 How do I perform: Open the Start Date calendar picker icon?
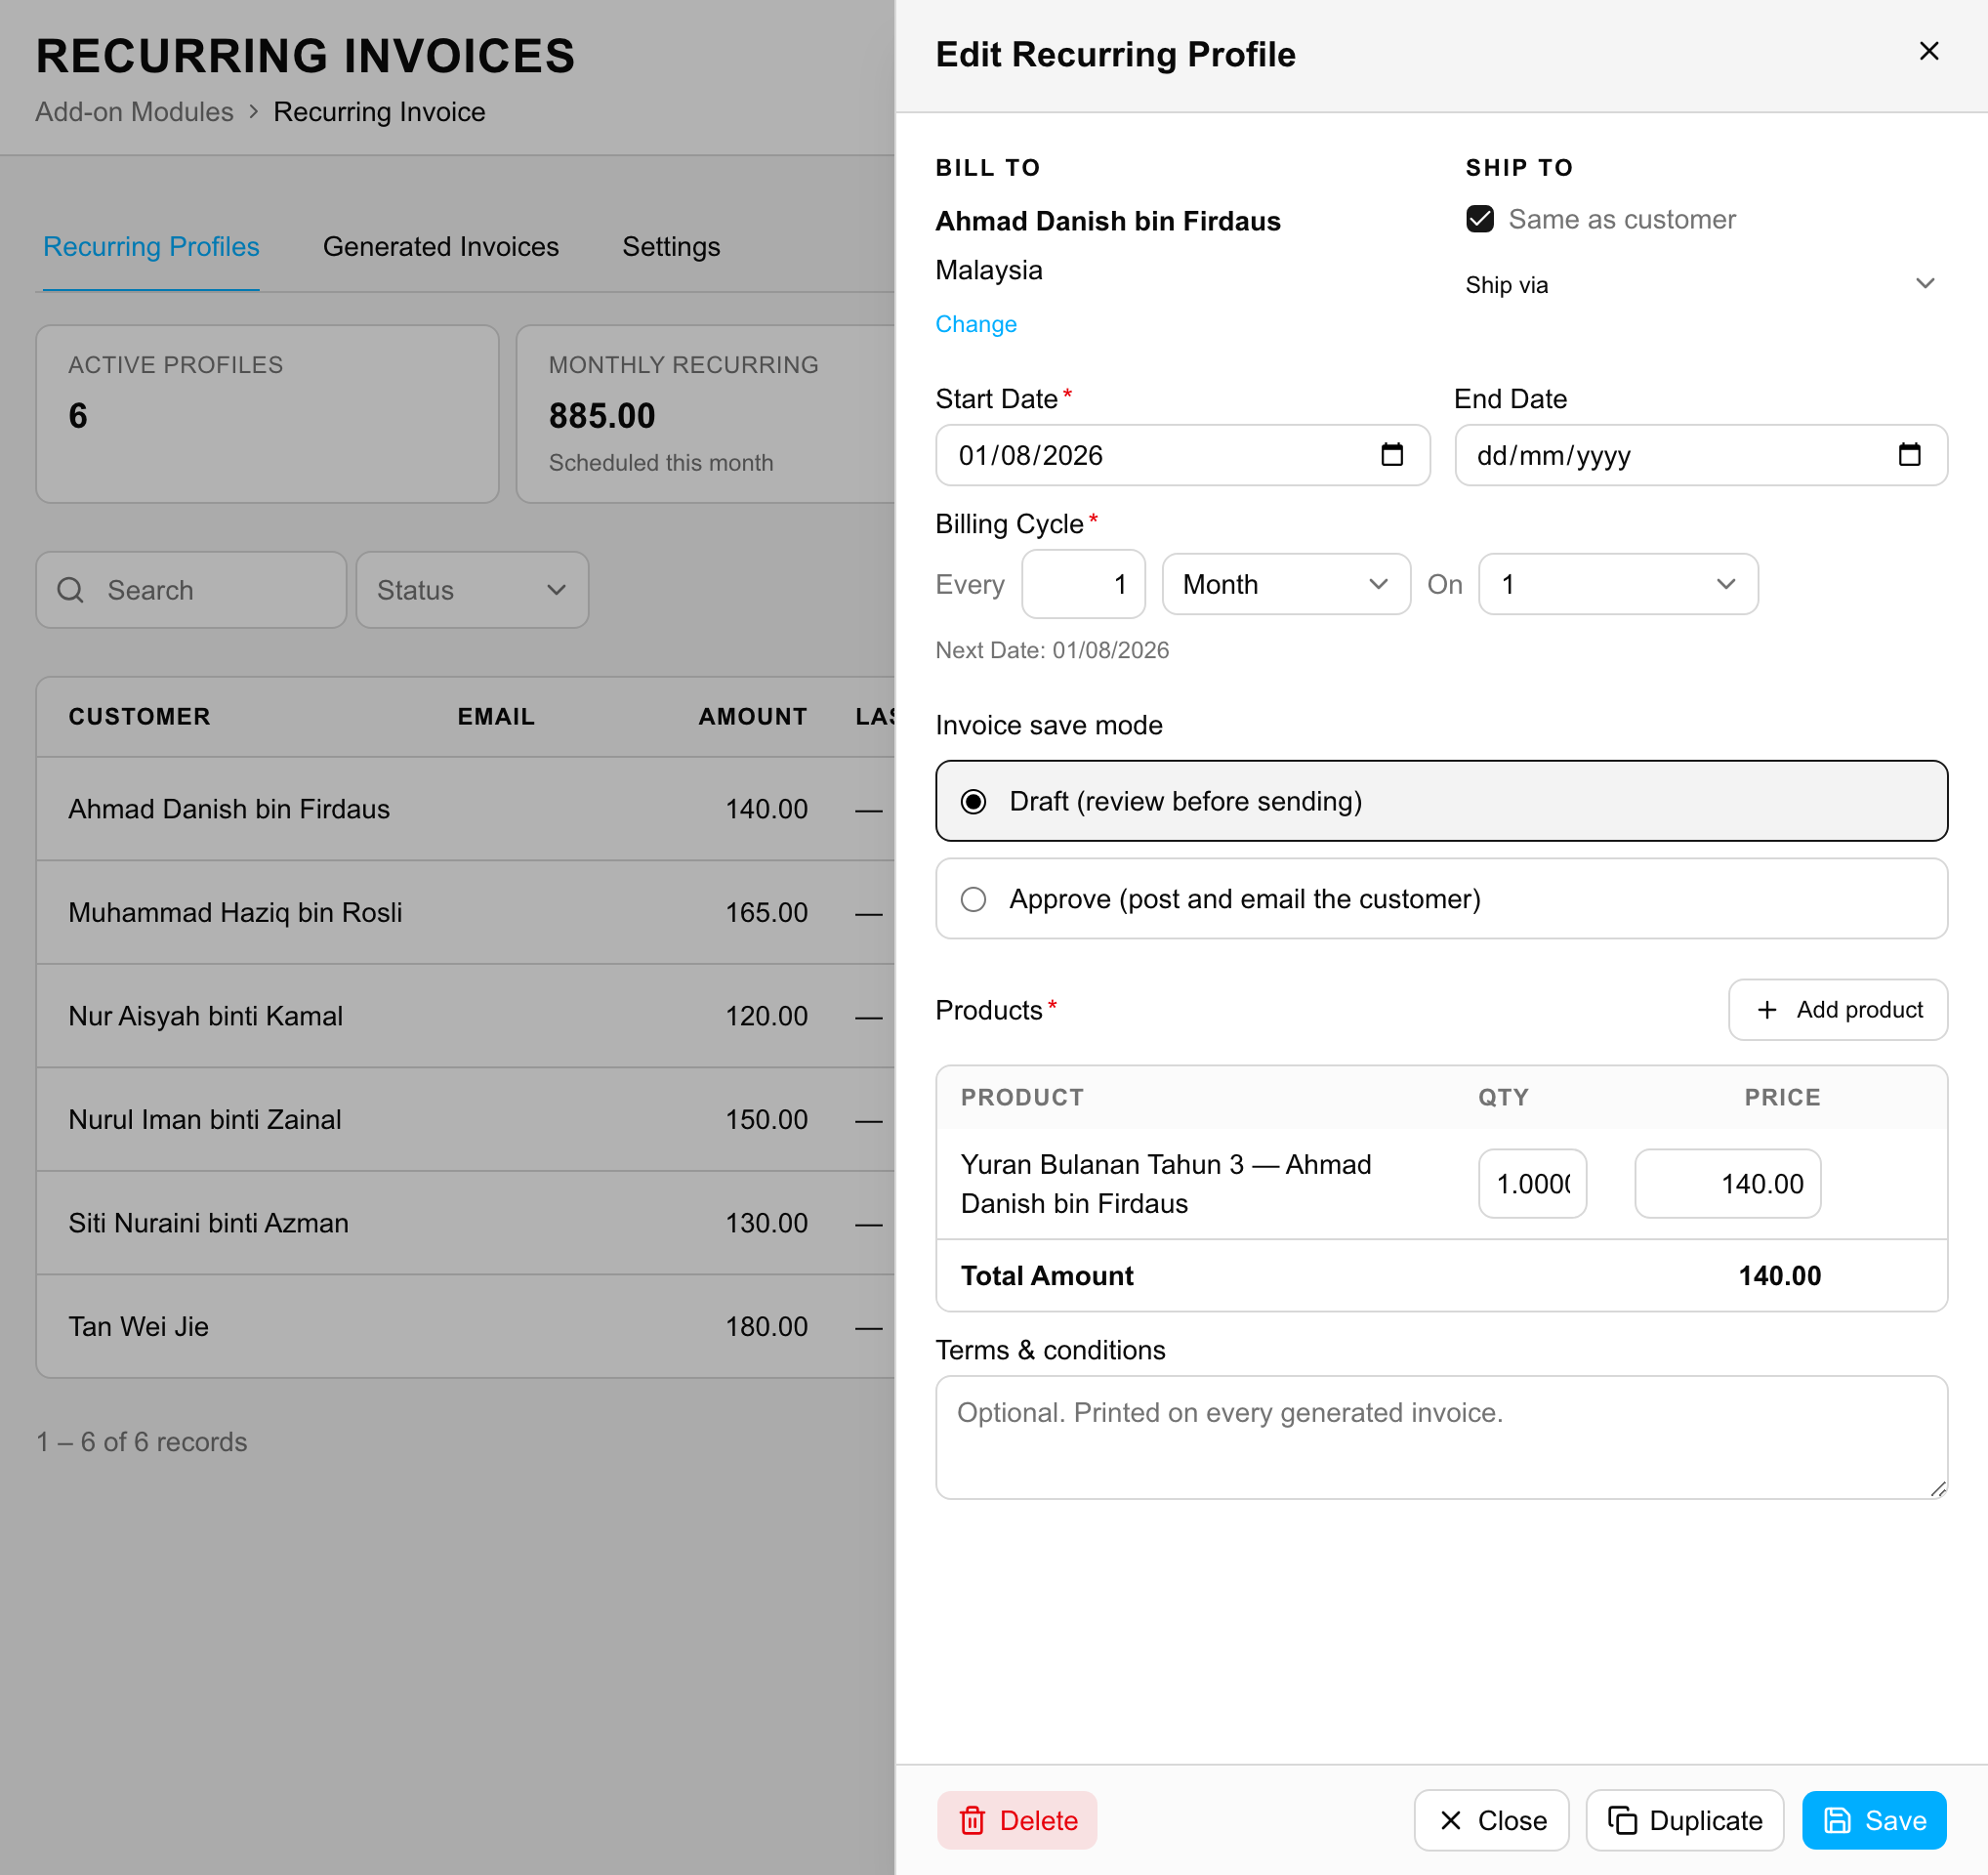click(1391, 455)
